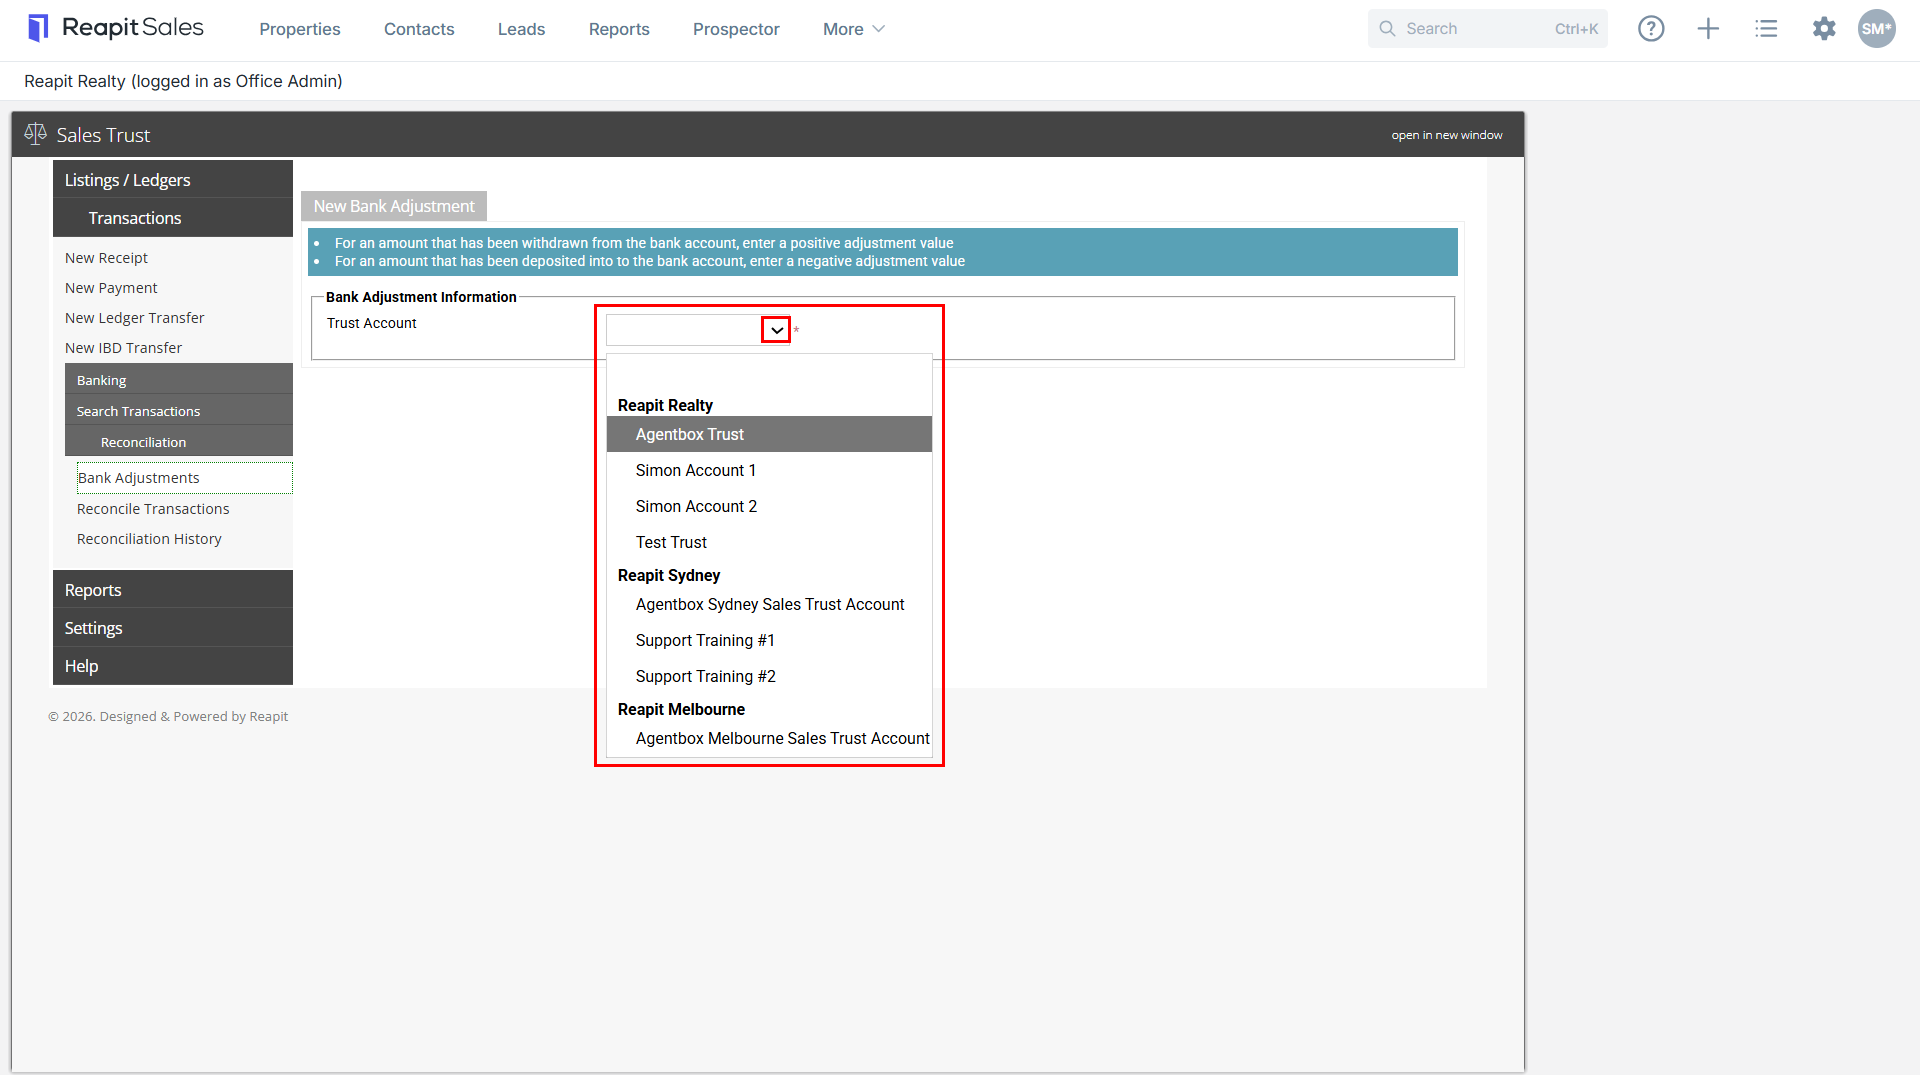Choose Simon Account 2 from list
The height and width of the screenshot is (1080, 1920).
tap(769, 506)
